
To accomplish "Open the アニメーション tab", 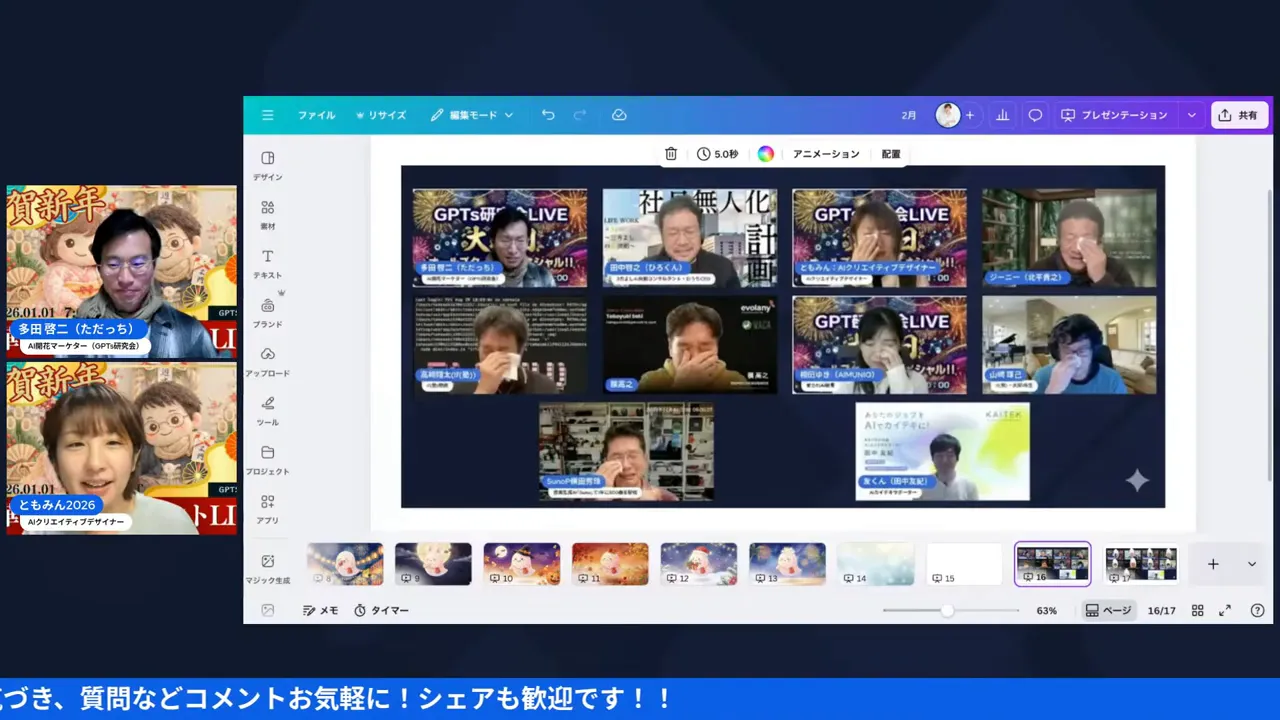I will pos(825,154).
